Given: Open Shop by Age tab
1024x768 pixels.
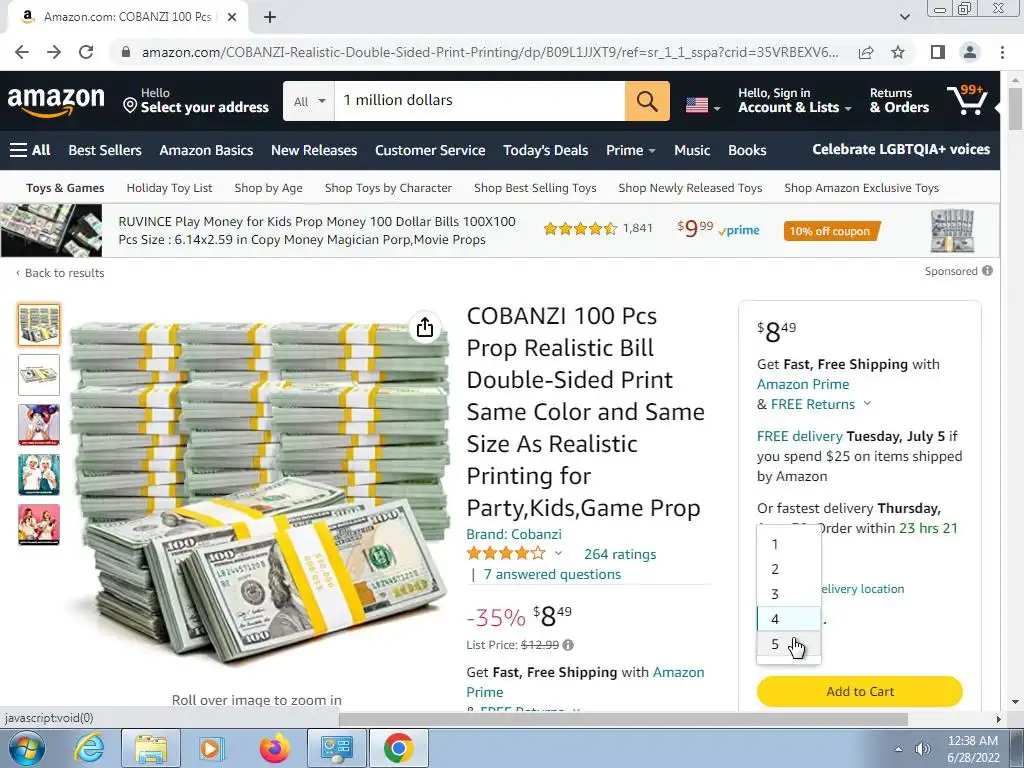Looking at the screenshot, I should point(268,188).
